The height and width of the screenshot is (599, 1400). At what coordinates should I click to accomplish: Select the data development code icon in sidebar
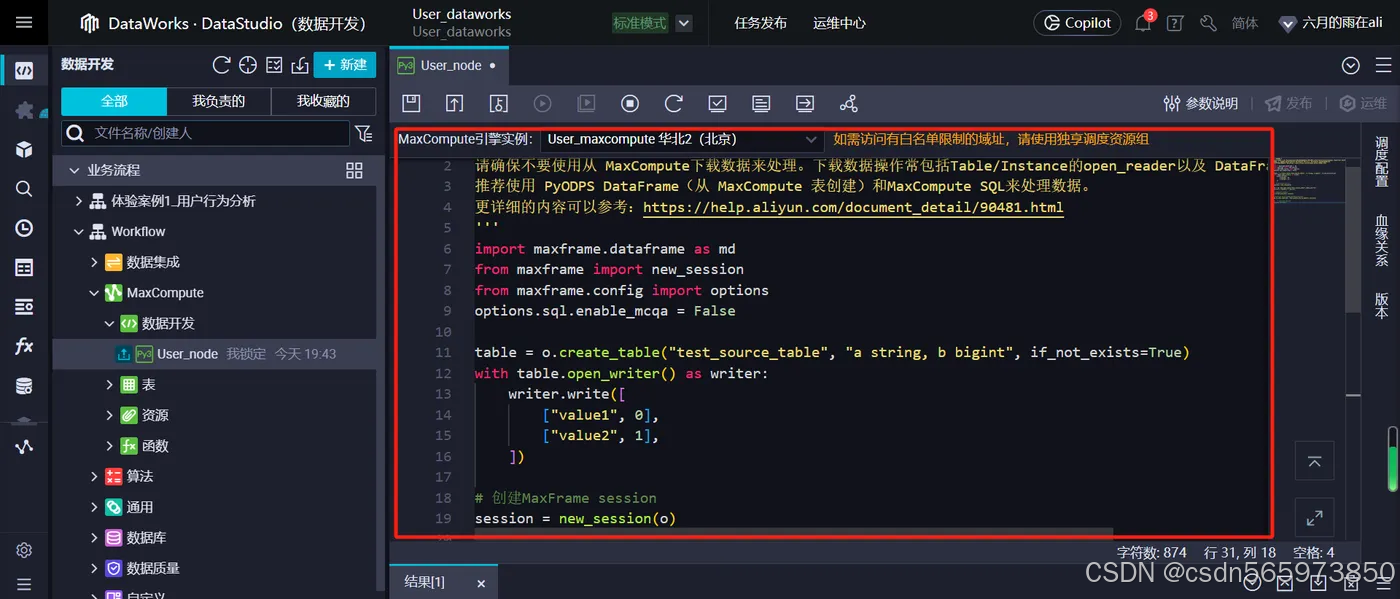point(24,70)
